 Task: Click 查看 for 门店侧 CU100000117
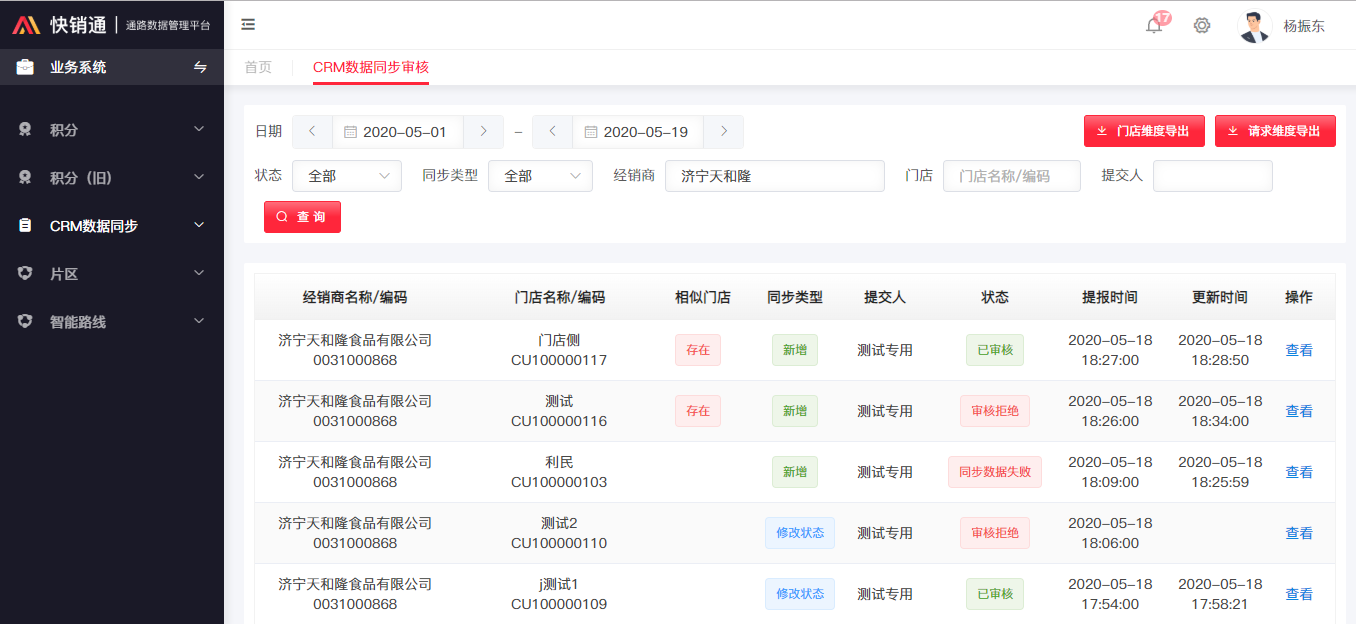1299,350
